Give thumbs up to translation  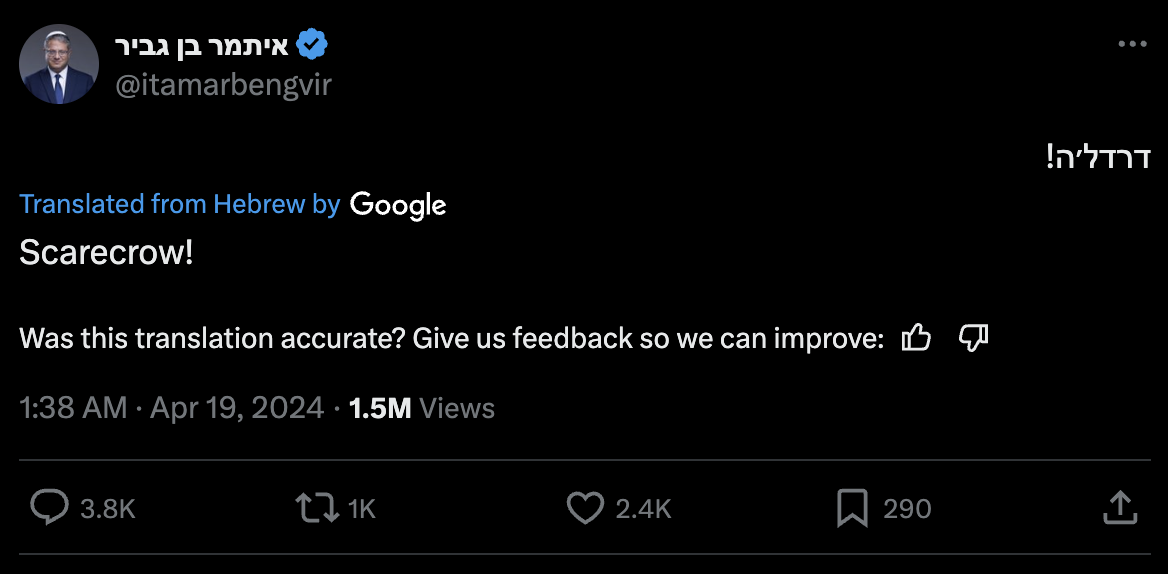[x=916, y=339]
